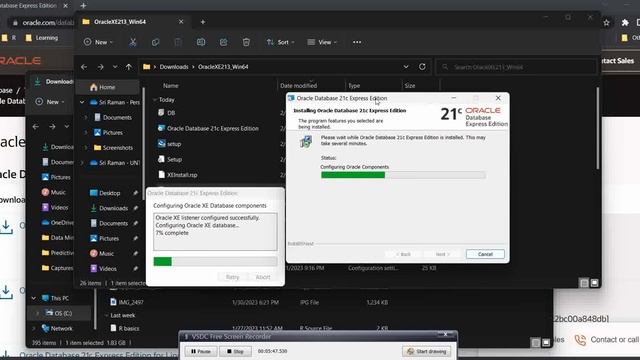The image size is (640, 360).
Task: Click the Share icon in Explorer toolbar
Action: (223, 42)
